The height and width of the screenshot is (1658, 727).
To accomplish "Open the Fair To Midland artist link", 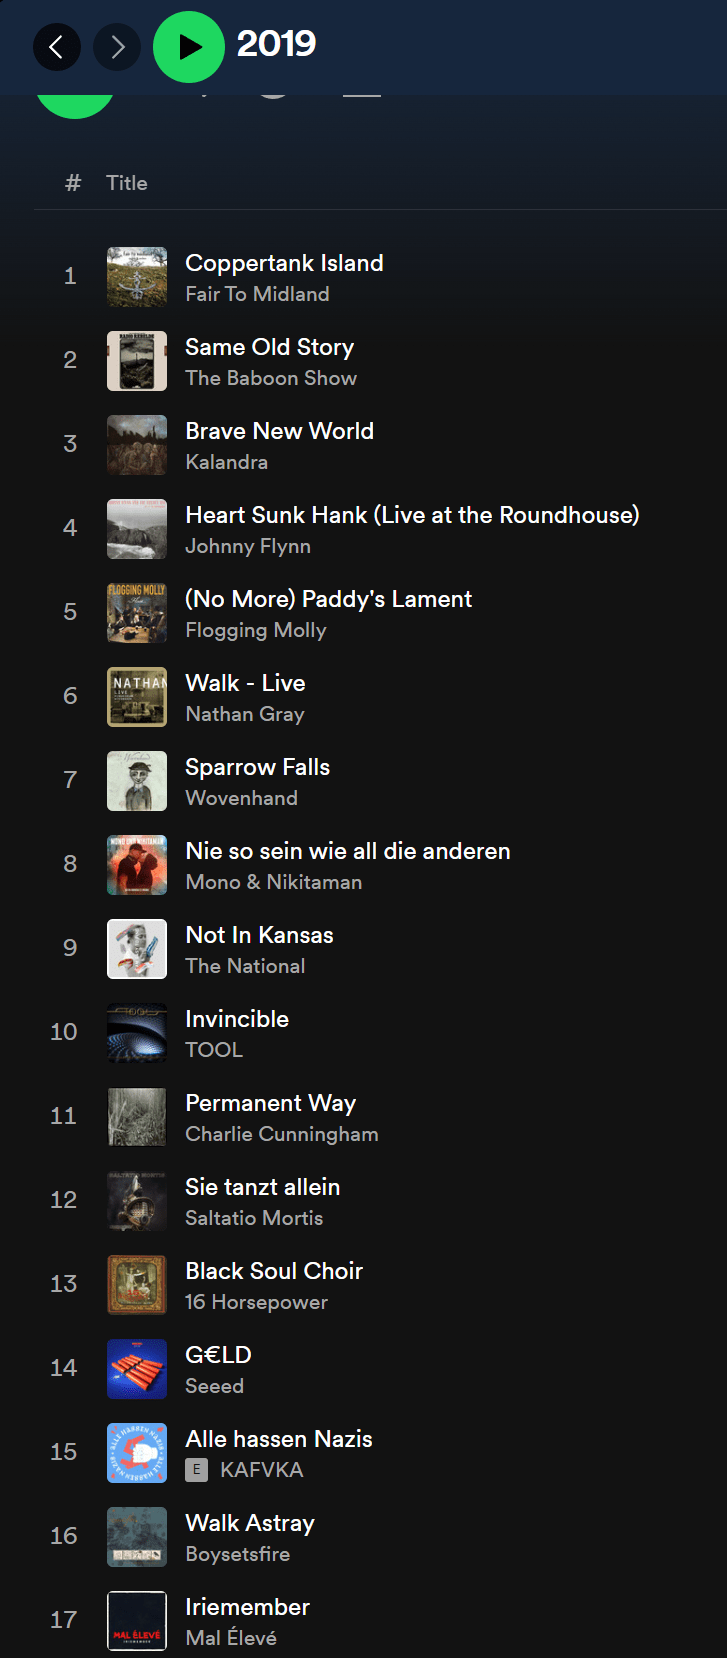I will [x=257, y=294].
